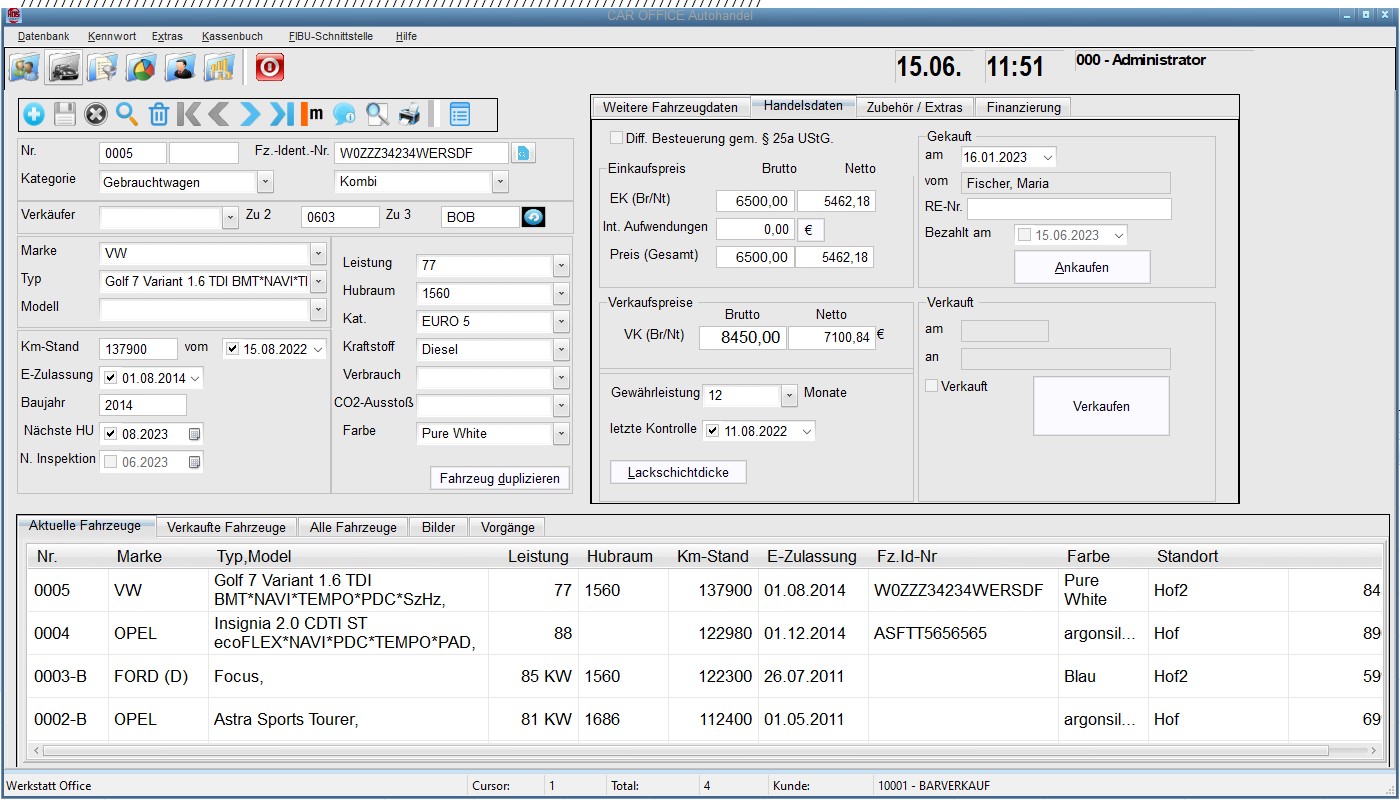1400x800 pixels.
Task: Expand the Kat. EURO 5 dropdown
Action: pyautogui.click(x=561, y=322)
